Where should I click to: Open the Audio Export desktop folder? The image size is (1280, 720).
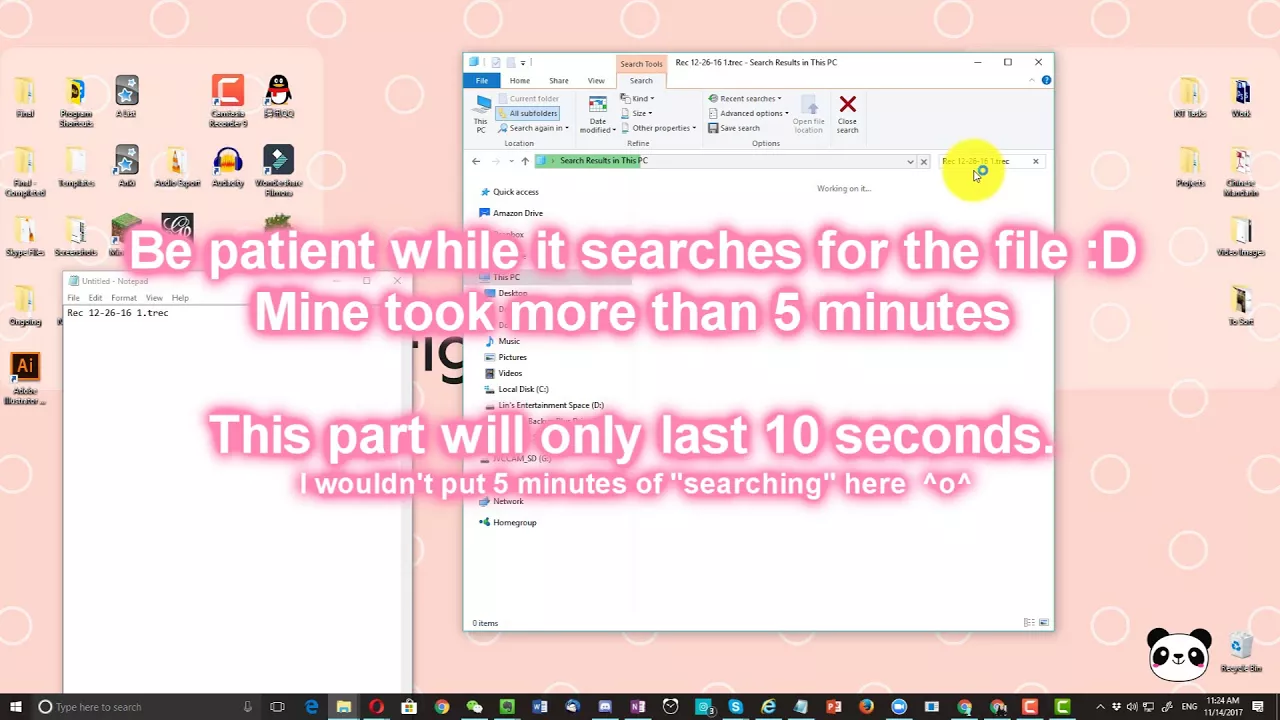[x=177, y=167]
